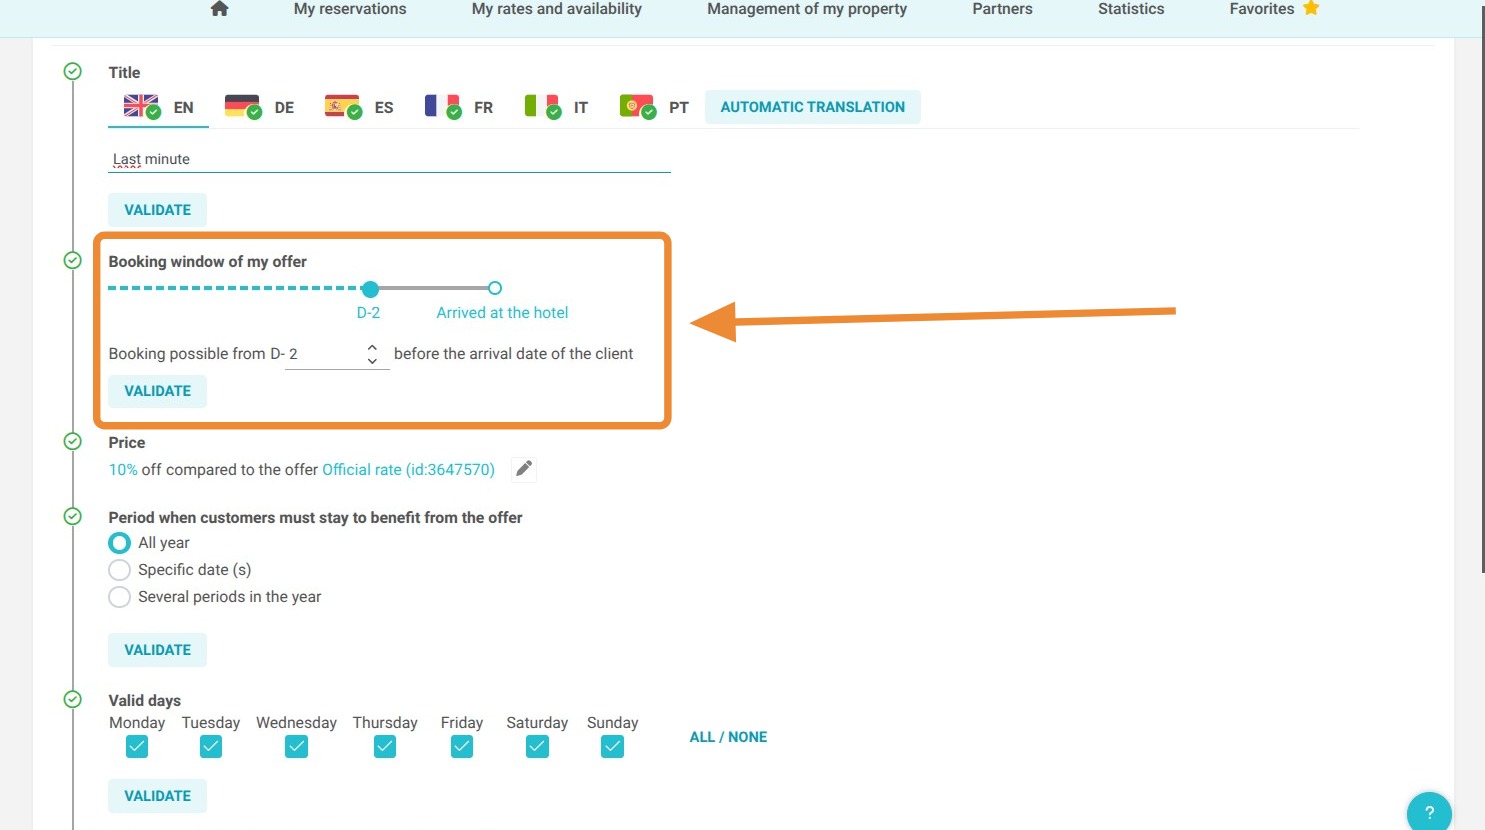Image resolution: width=1485 pixels, height=830 pixels.
Task: Uncheck the Thursday checkbox
Action: 385,747
